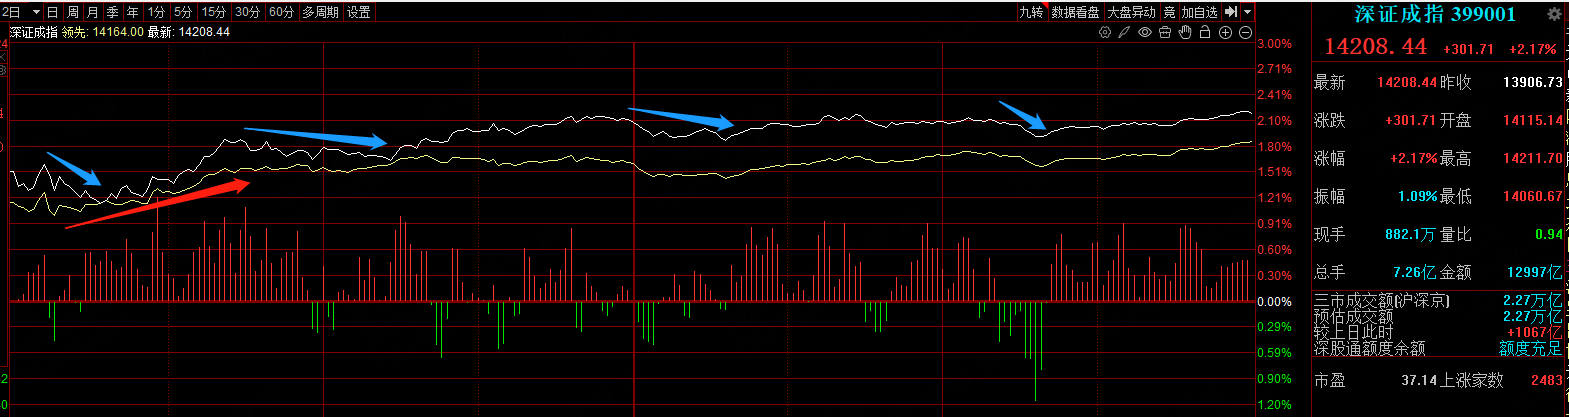This screenshot has width=1569, height=417.
Task: Click the 加自选 button
Action: tap(1200, 12)
